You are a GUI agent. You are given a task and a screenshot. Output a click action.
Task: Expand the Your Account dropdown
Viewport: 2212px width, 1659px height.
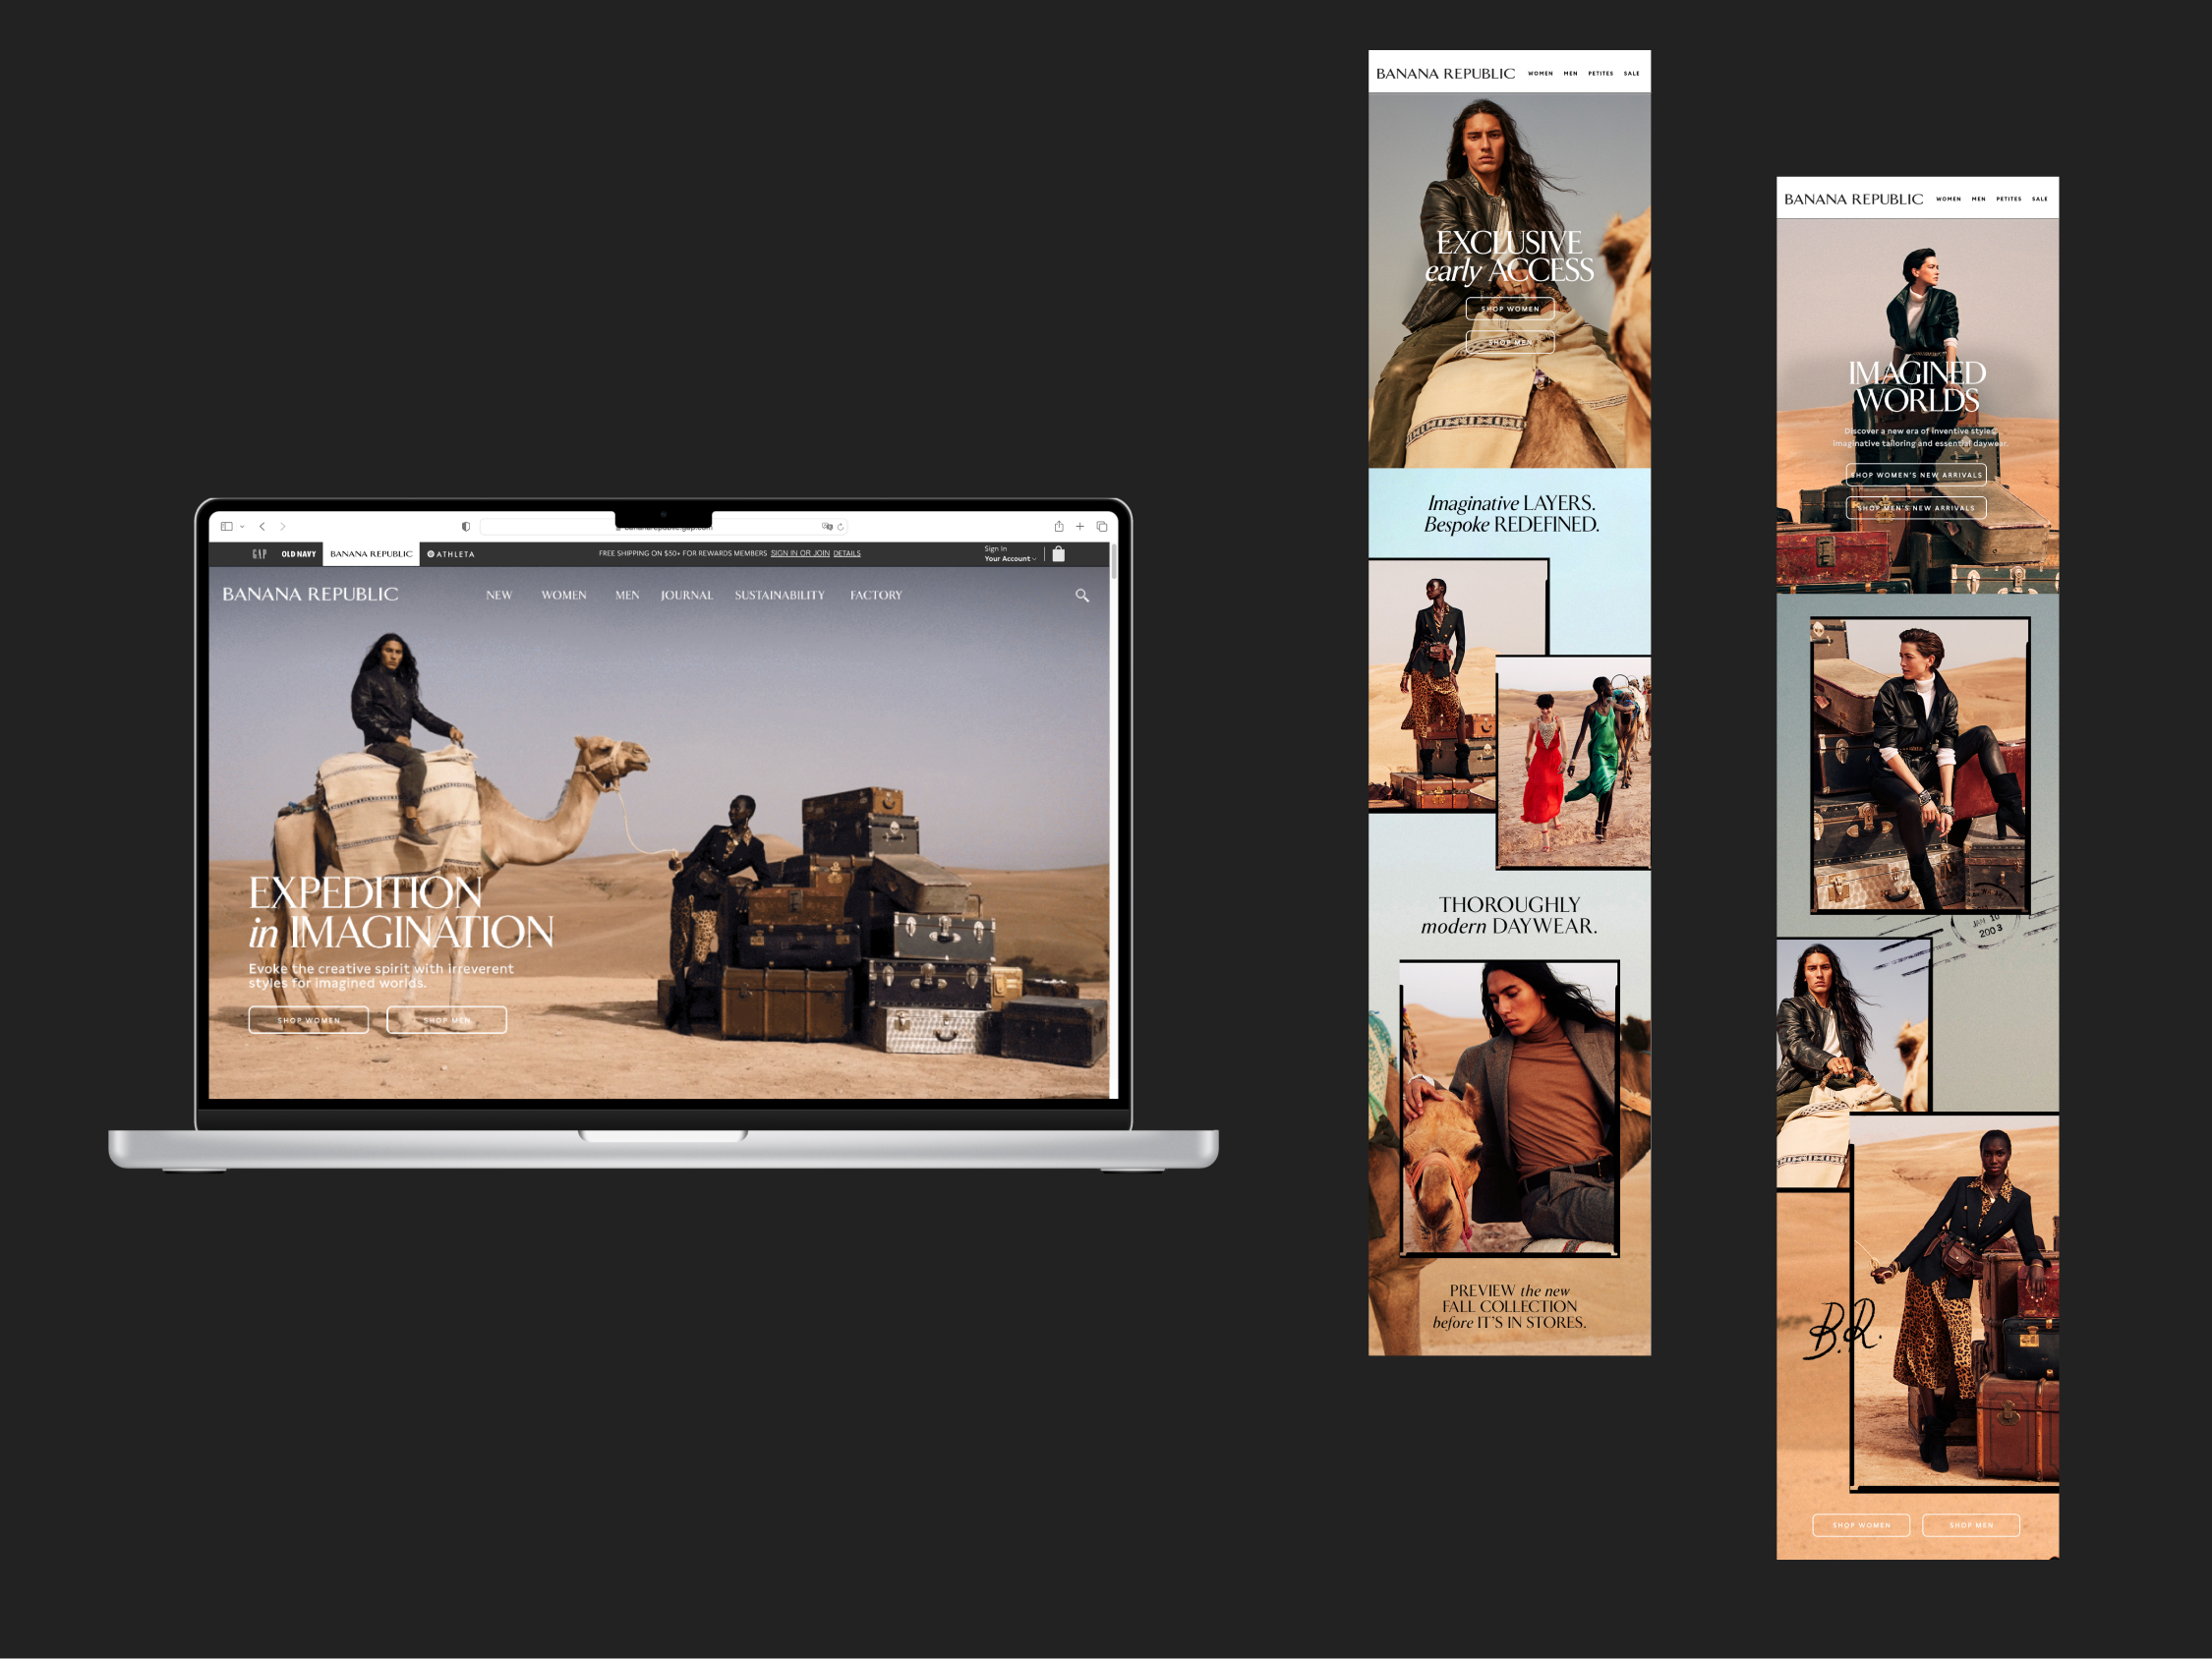1010,559
